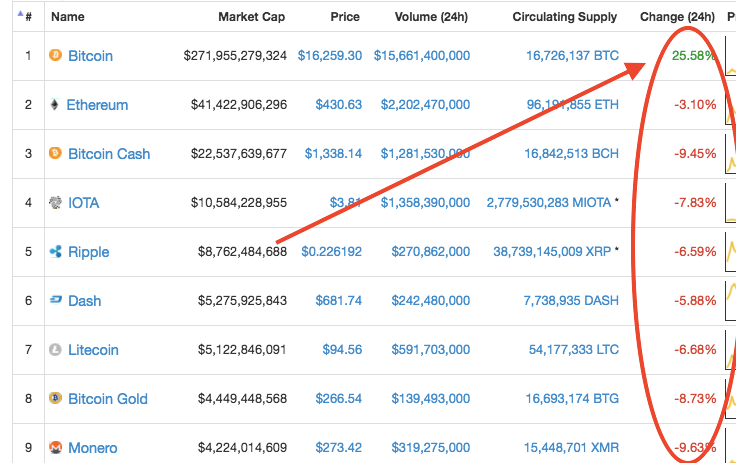Click the Monero logo icon

55,448
